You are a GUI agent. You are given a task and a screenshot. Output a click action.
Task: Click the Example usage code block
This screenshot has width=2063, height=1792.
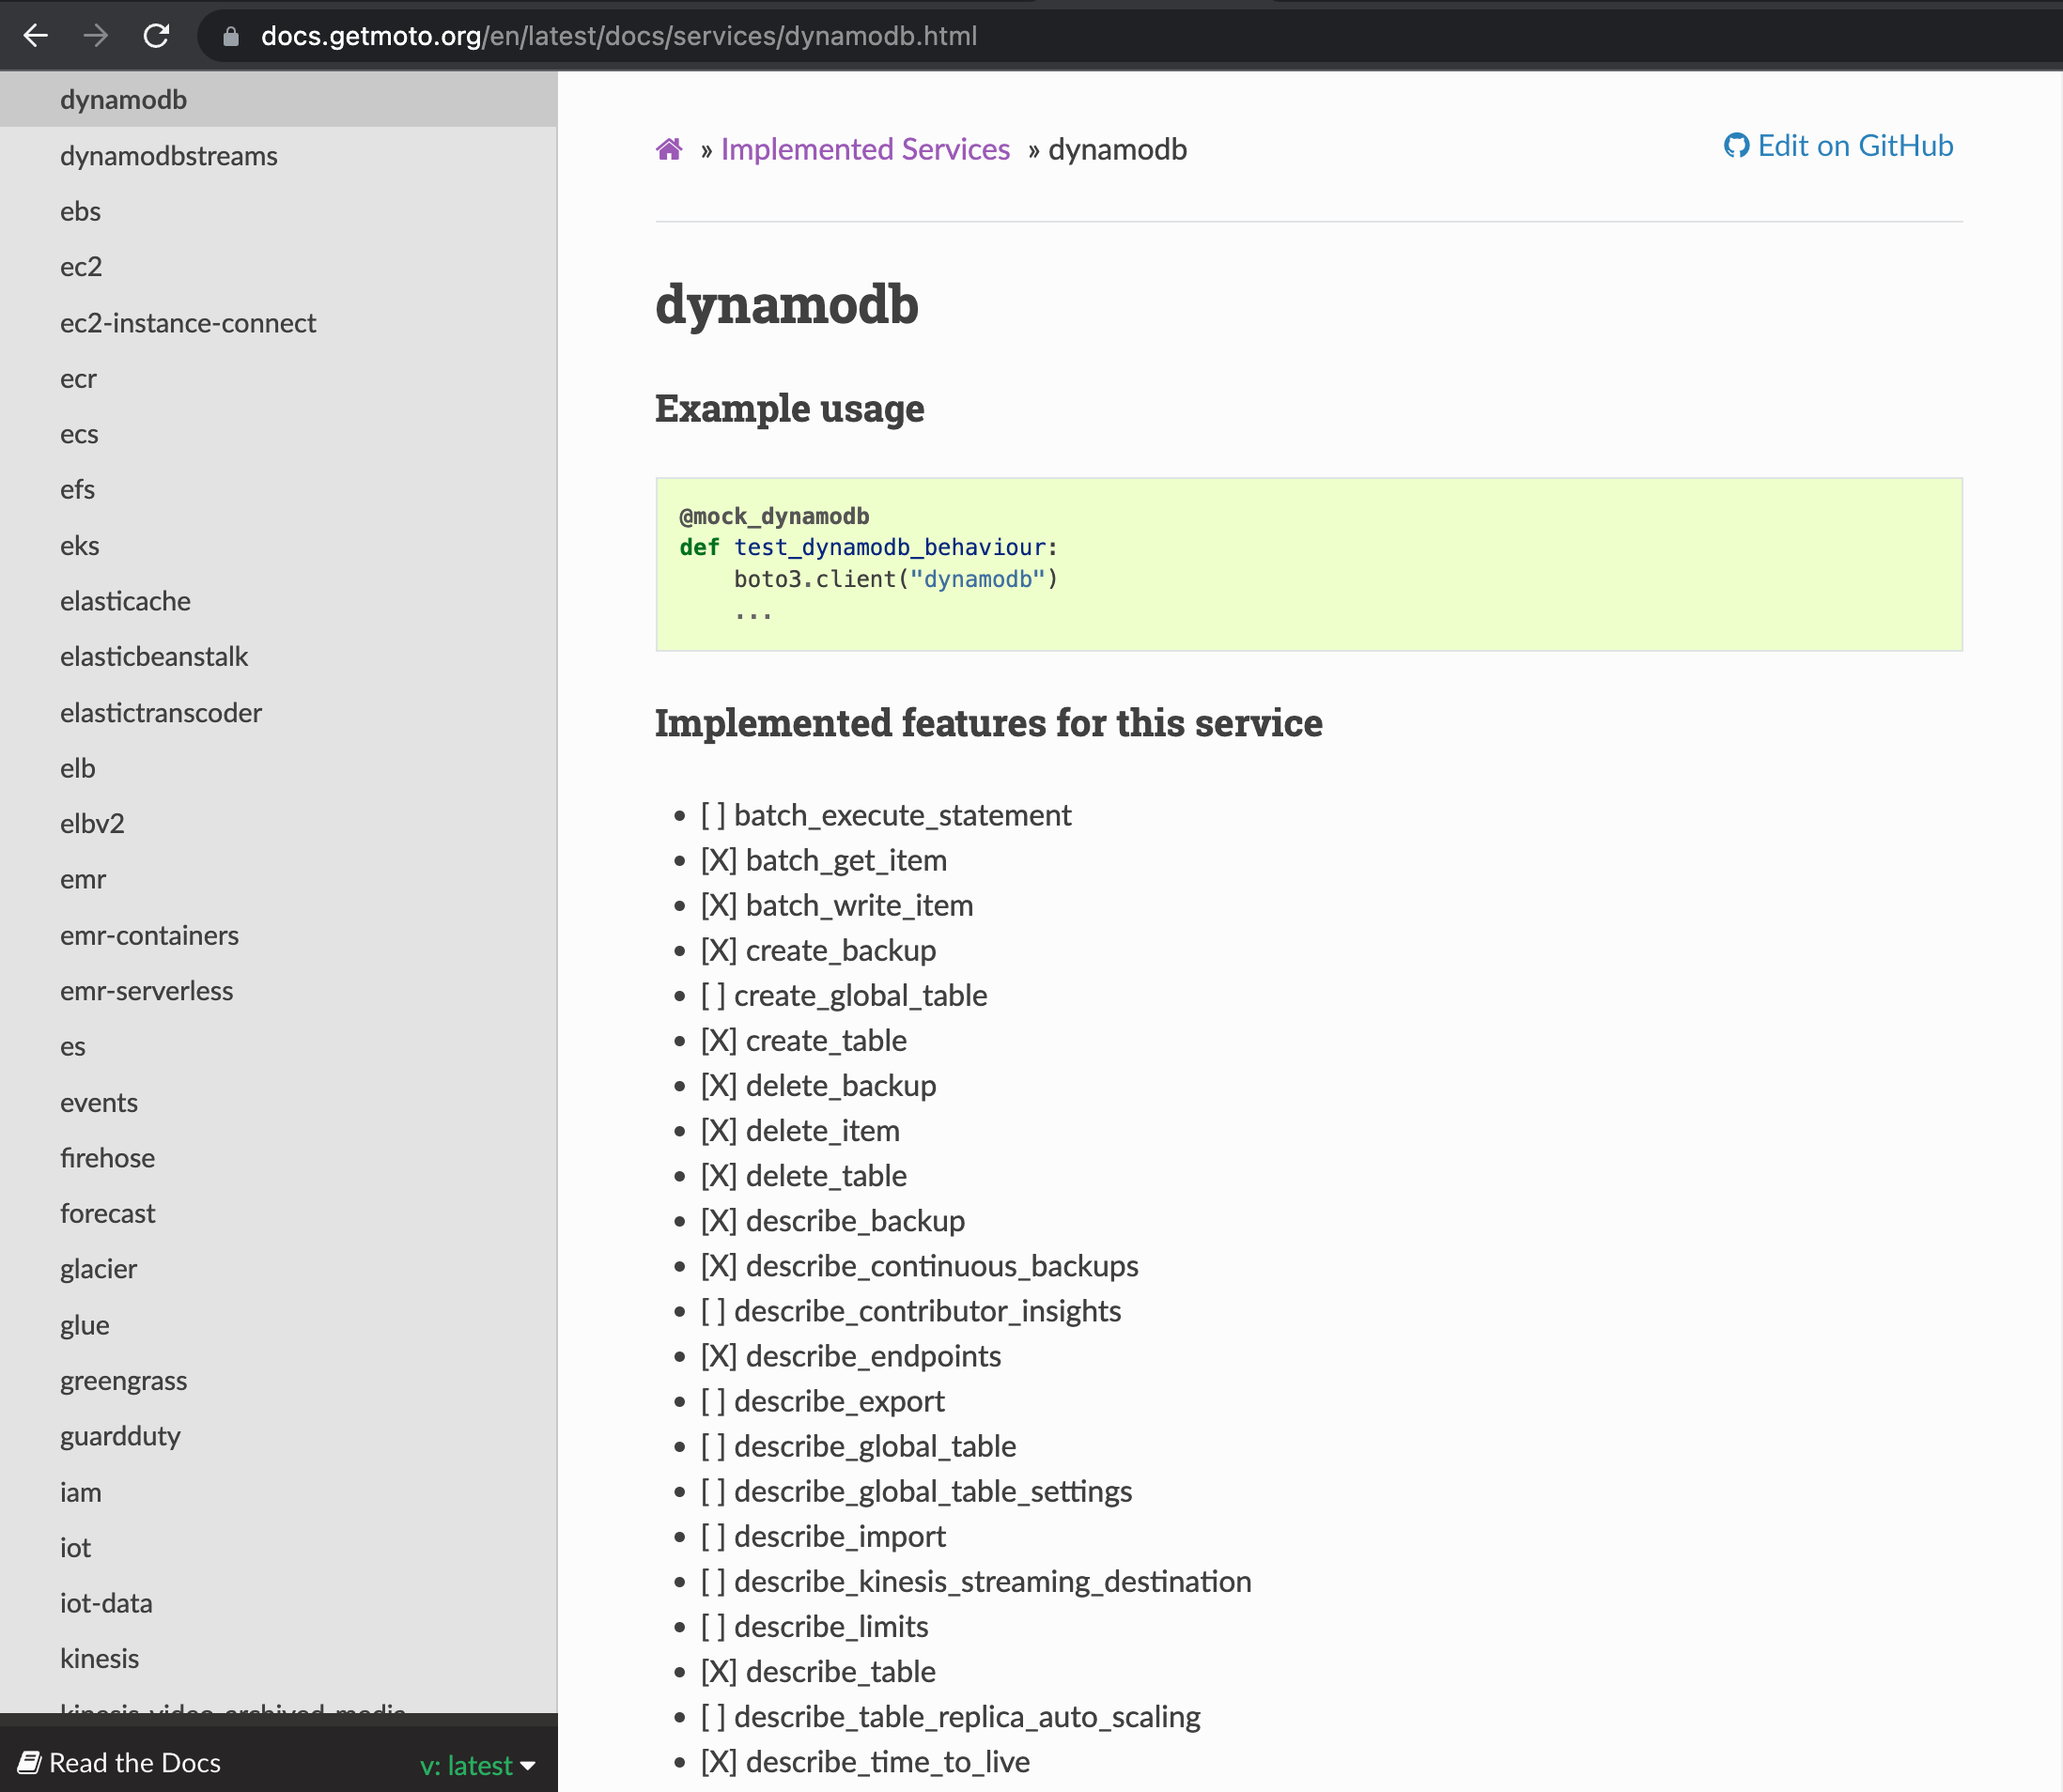(1308, 564)
